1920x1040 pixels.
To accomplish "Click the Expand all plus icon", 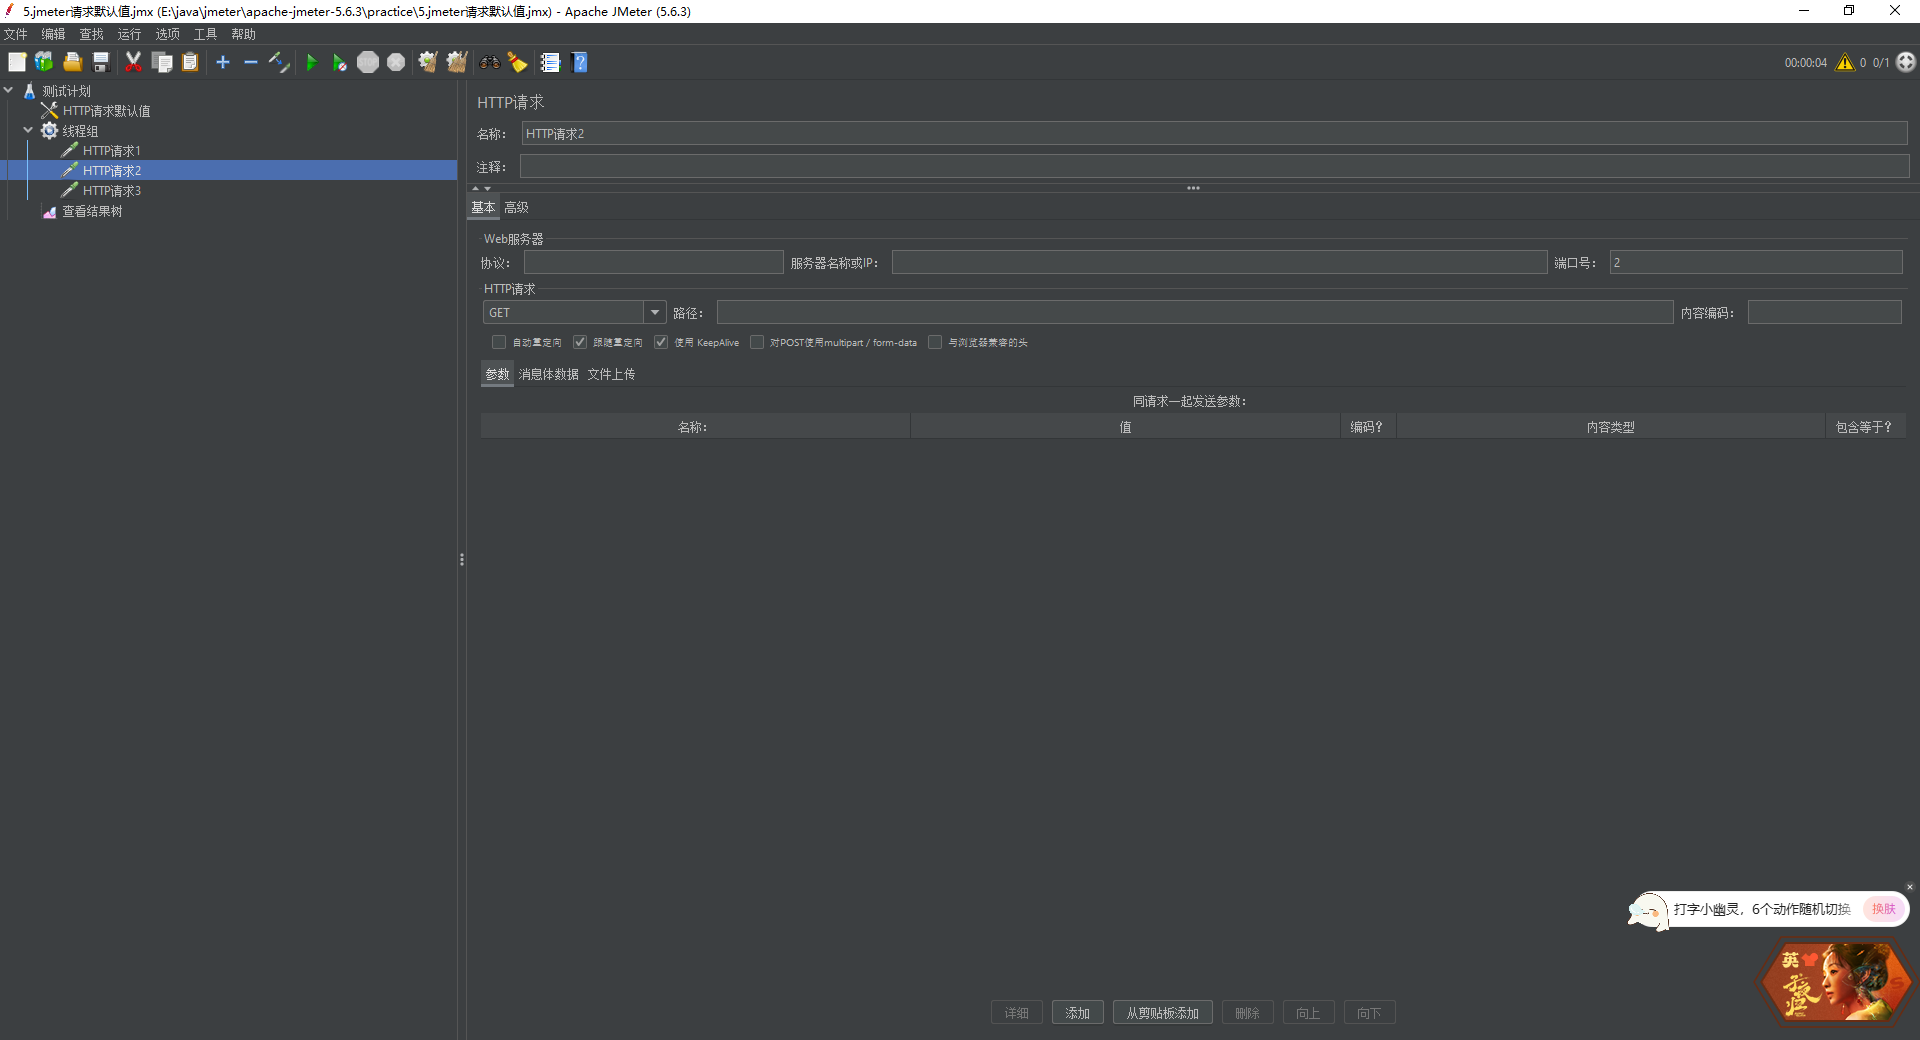I will tap(223, 62).
